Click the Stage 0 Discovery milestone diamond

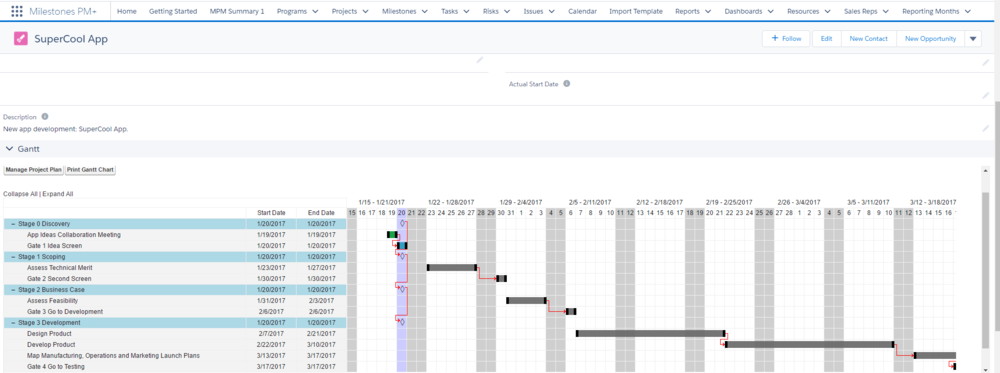pos(402,224)
